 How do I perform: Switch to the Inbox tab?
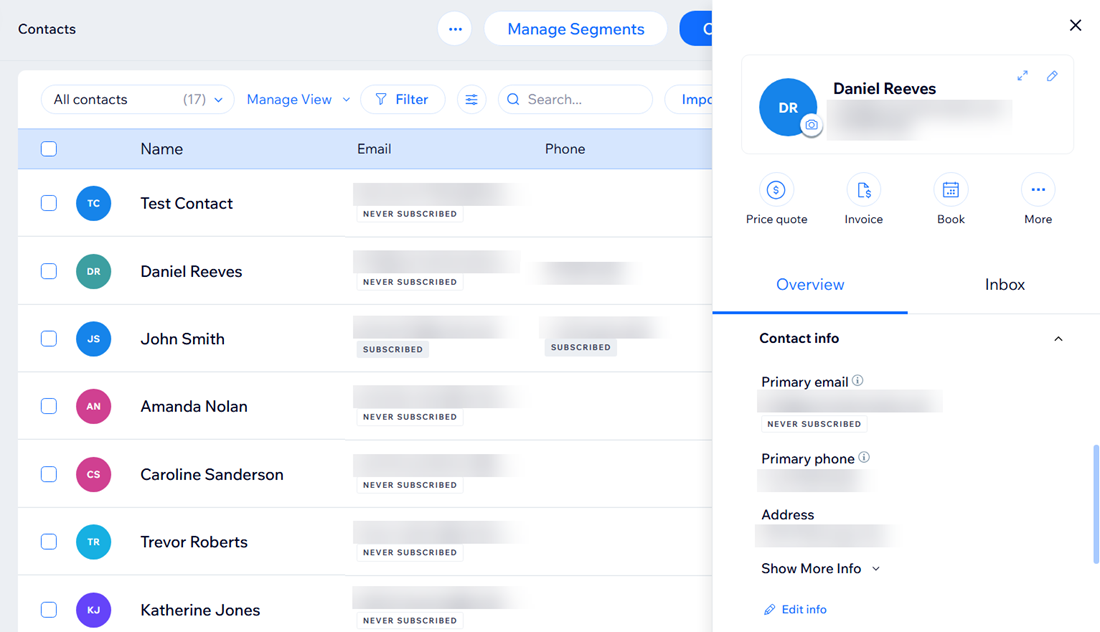(1005, 285)
